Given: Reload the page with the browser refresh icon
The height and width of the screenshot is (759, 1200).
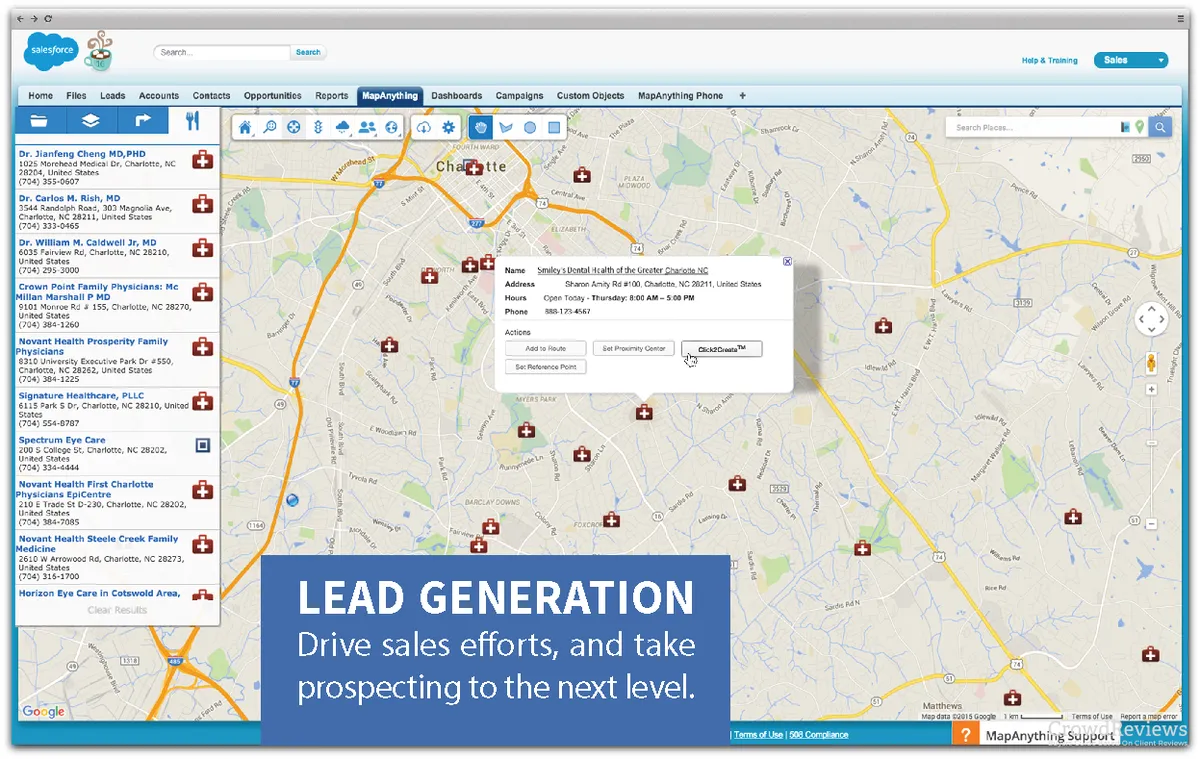Looking at the screenshot, I should pos(49,18).
